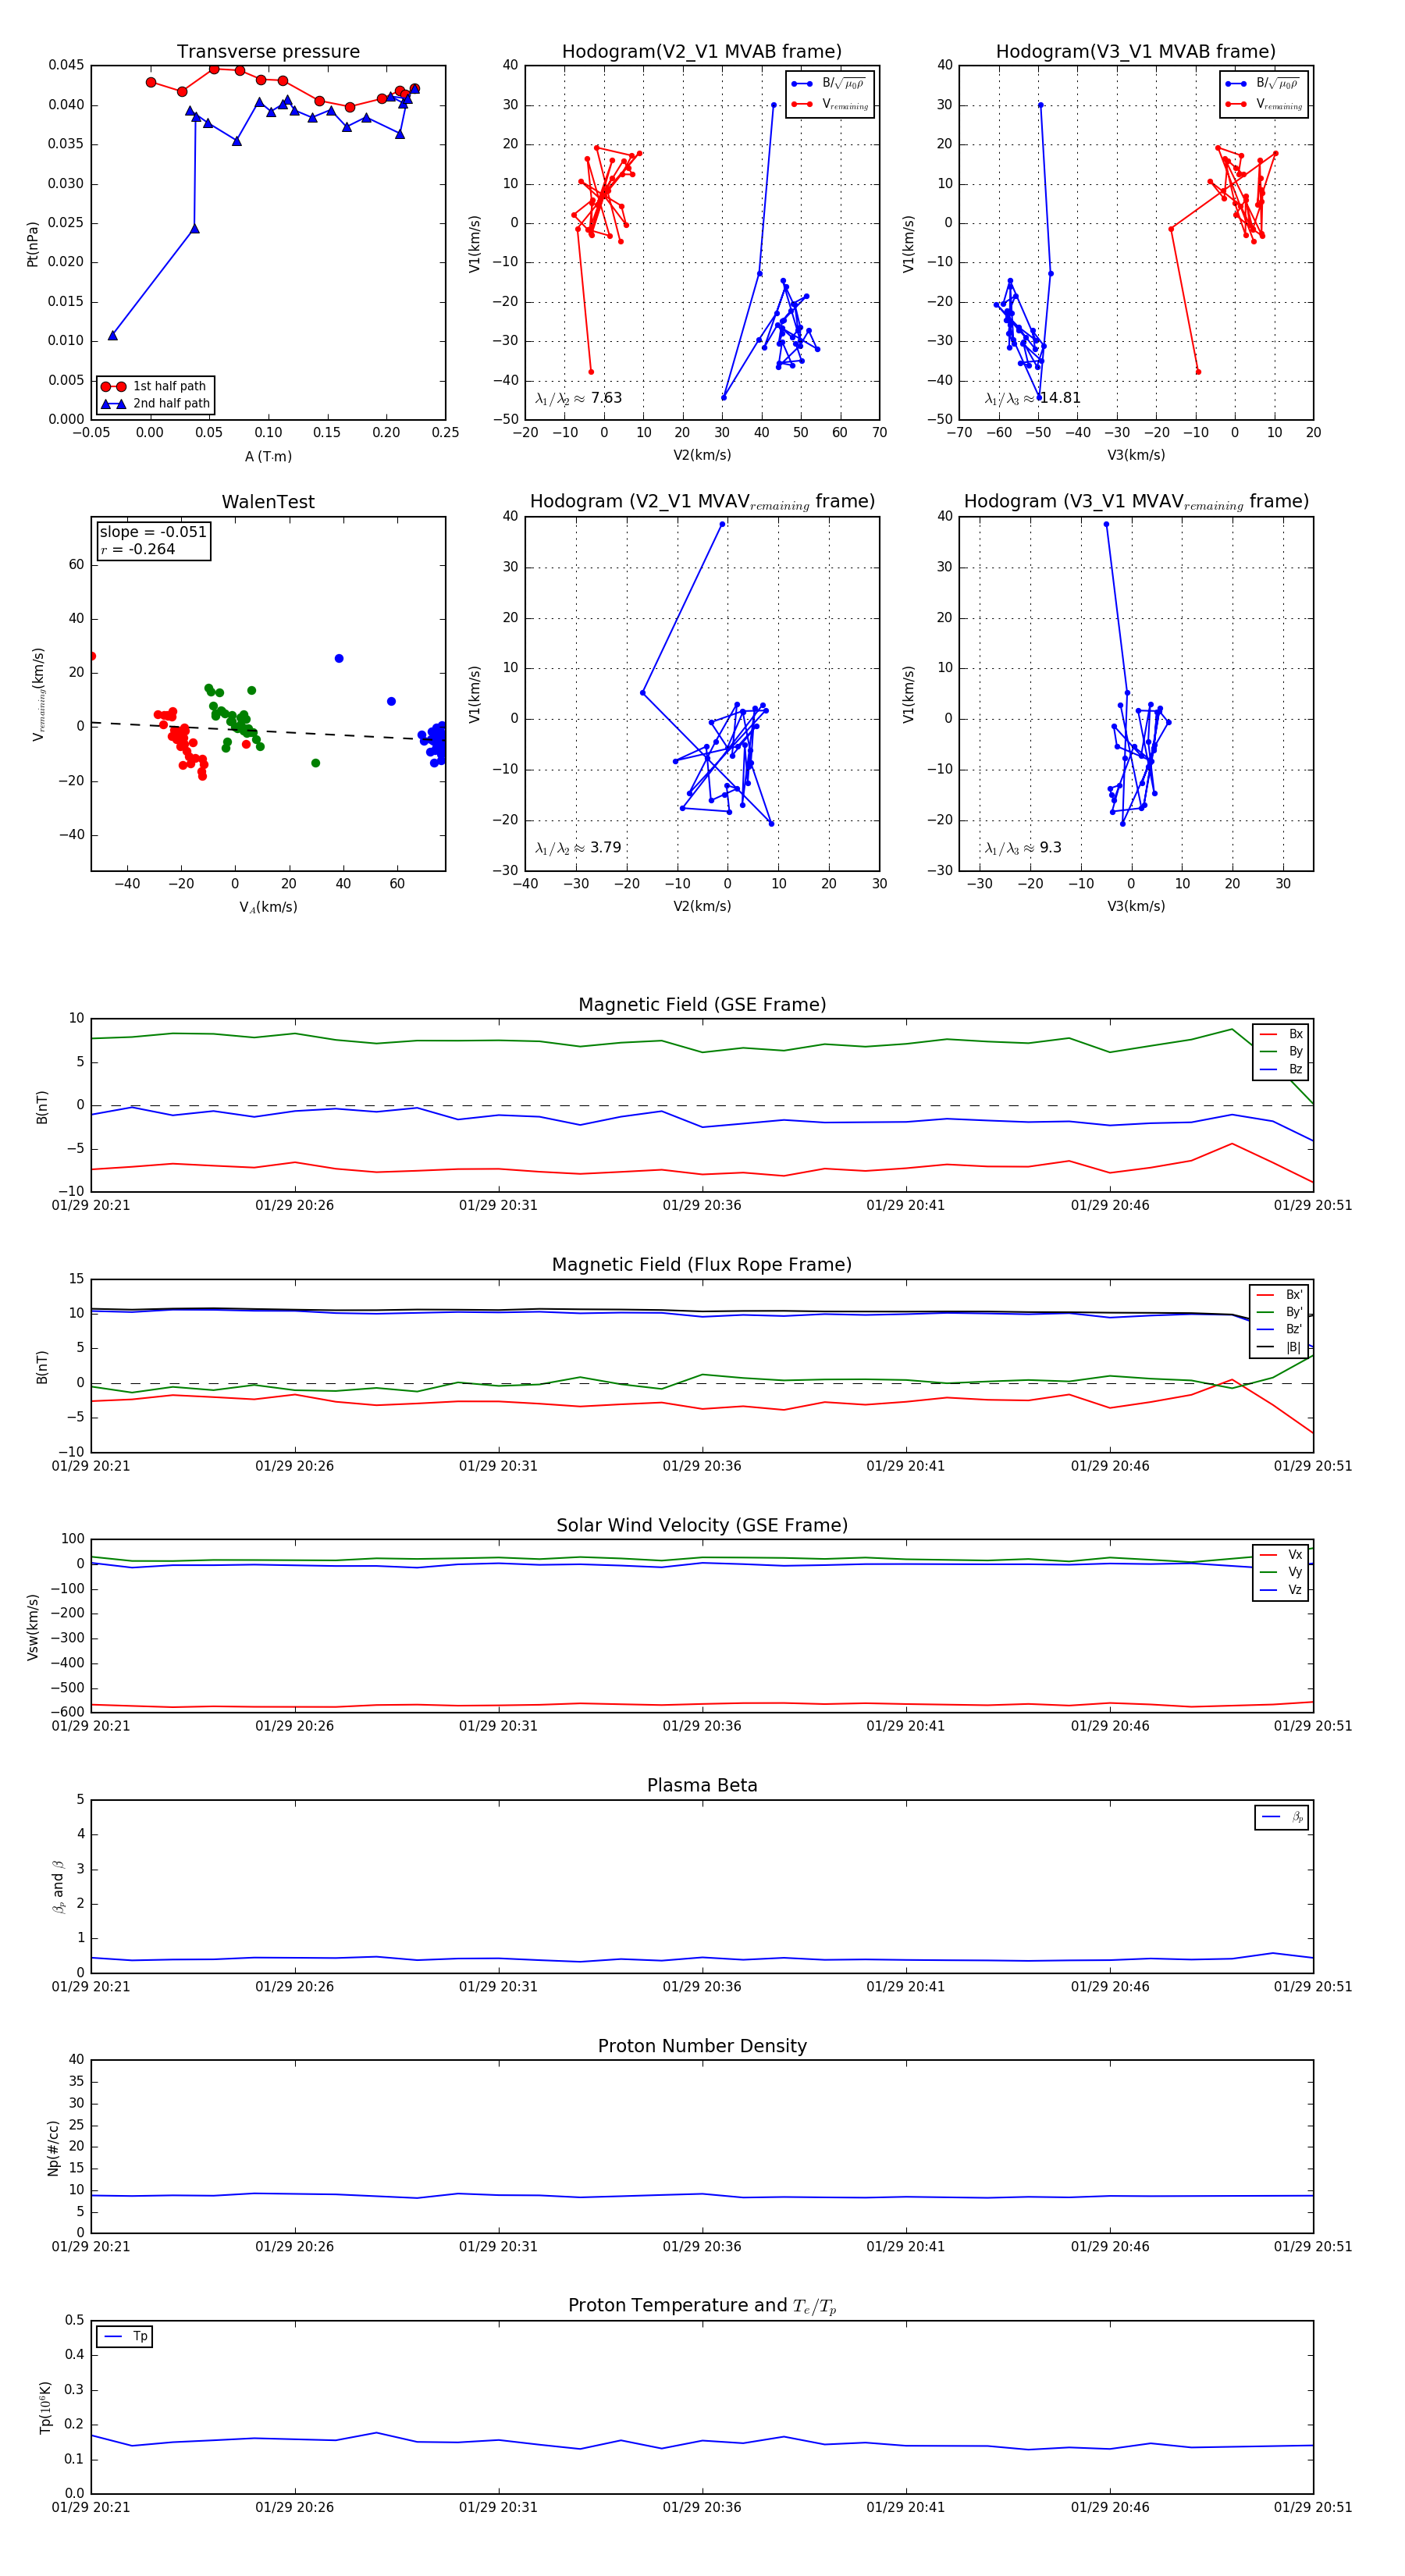Click the '01/29 20:36' tick under Plasma Beta
The height and width of the screenshot is (2576, 1405).
click(x=702, y=1987)
